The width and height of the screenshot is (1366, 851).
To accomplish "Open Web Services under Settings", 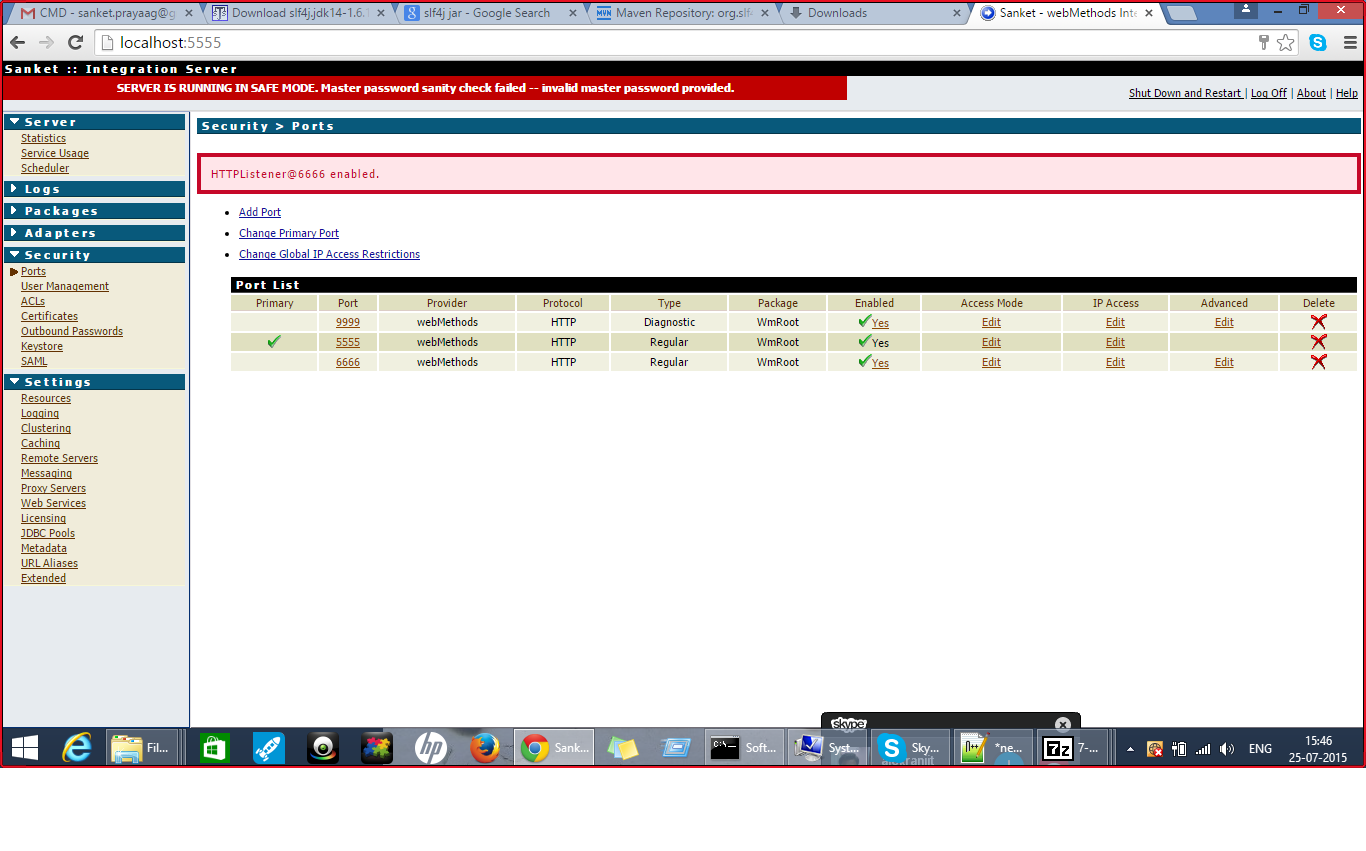I will pos(53,503).
